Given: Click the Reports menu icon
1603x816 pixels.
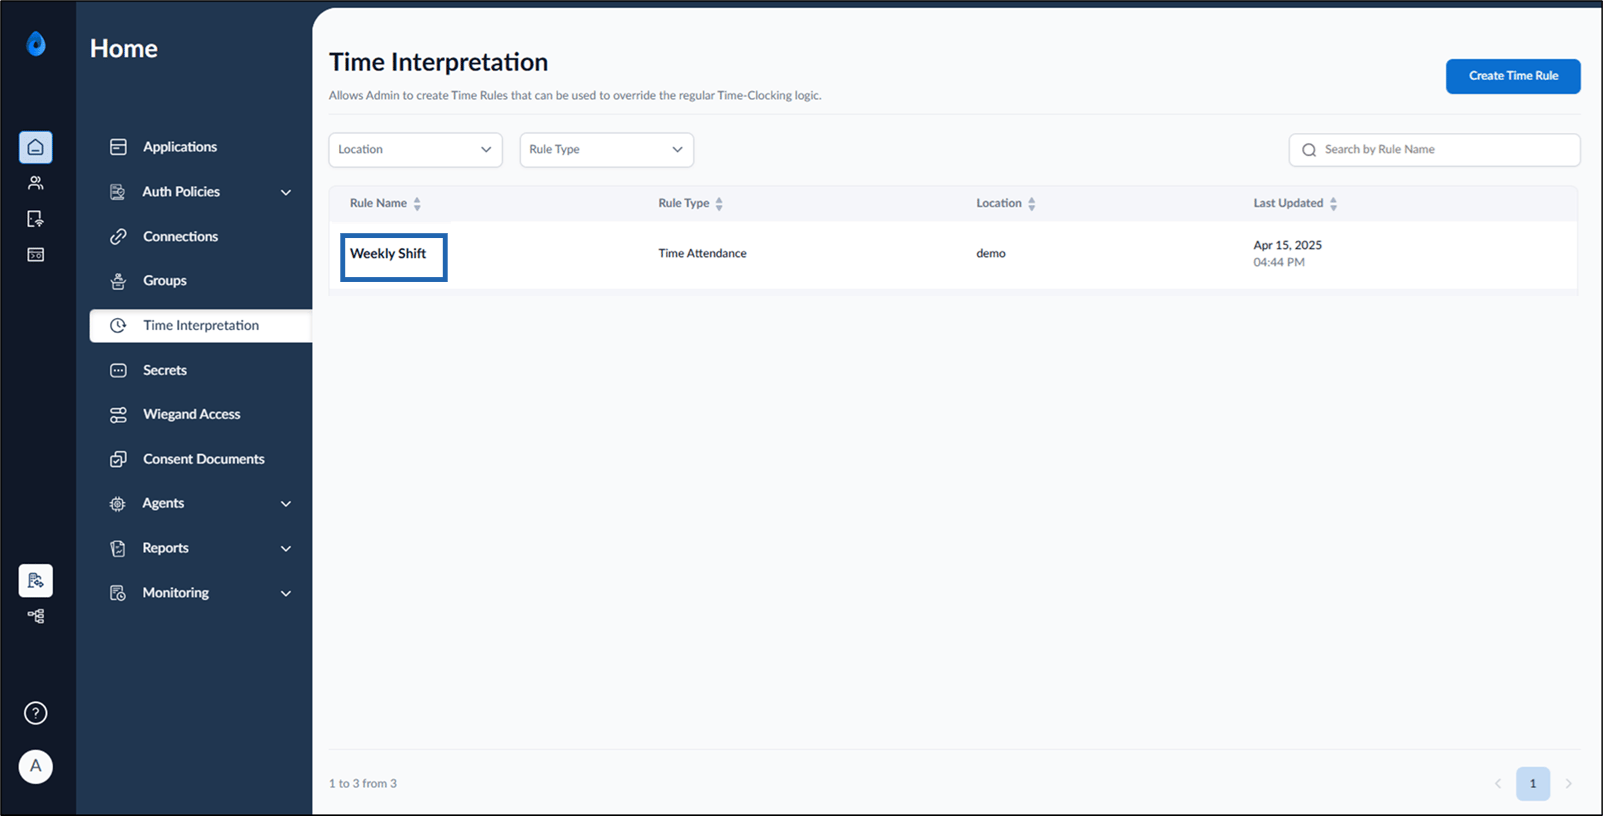Looking at the screenshot, I should click(x=118, y=548).
